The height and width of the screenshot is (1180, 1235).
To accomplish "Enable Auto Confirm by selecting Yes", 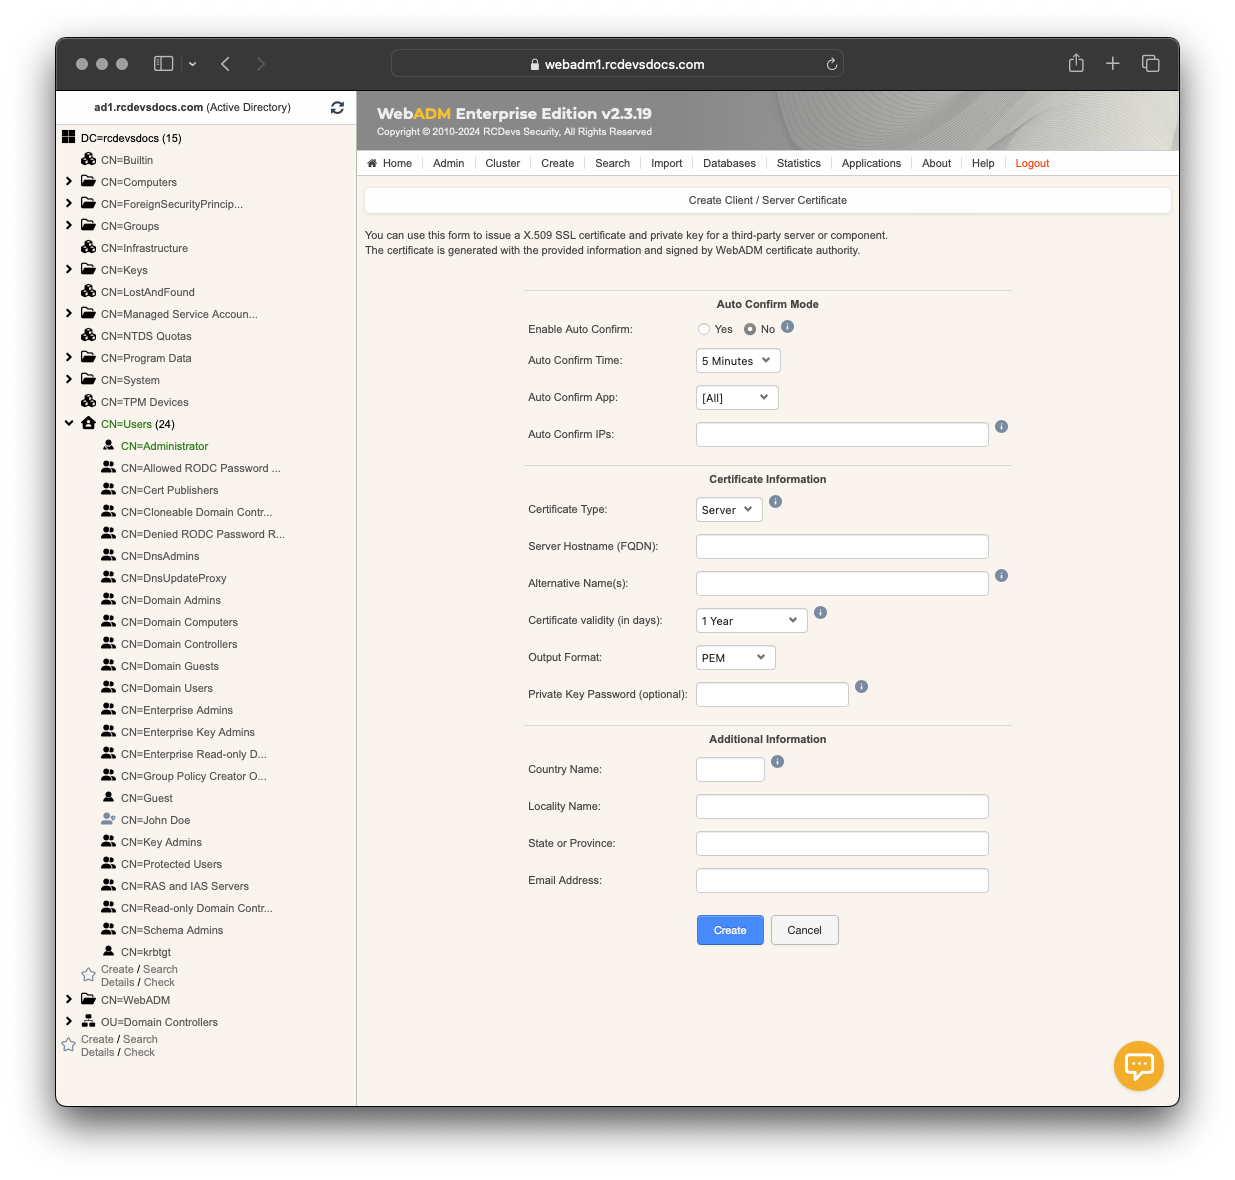I will click(x=704, y=328).
